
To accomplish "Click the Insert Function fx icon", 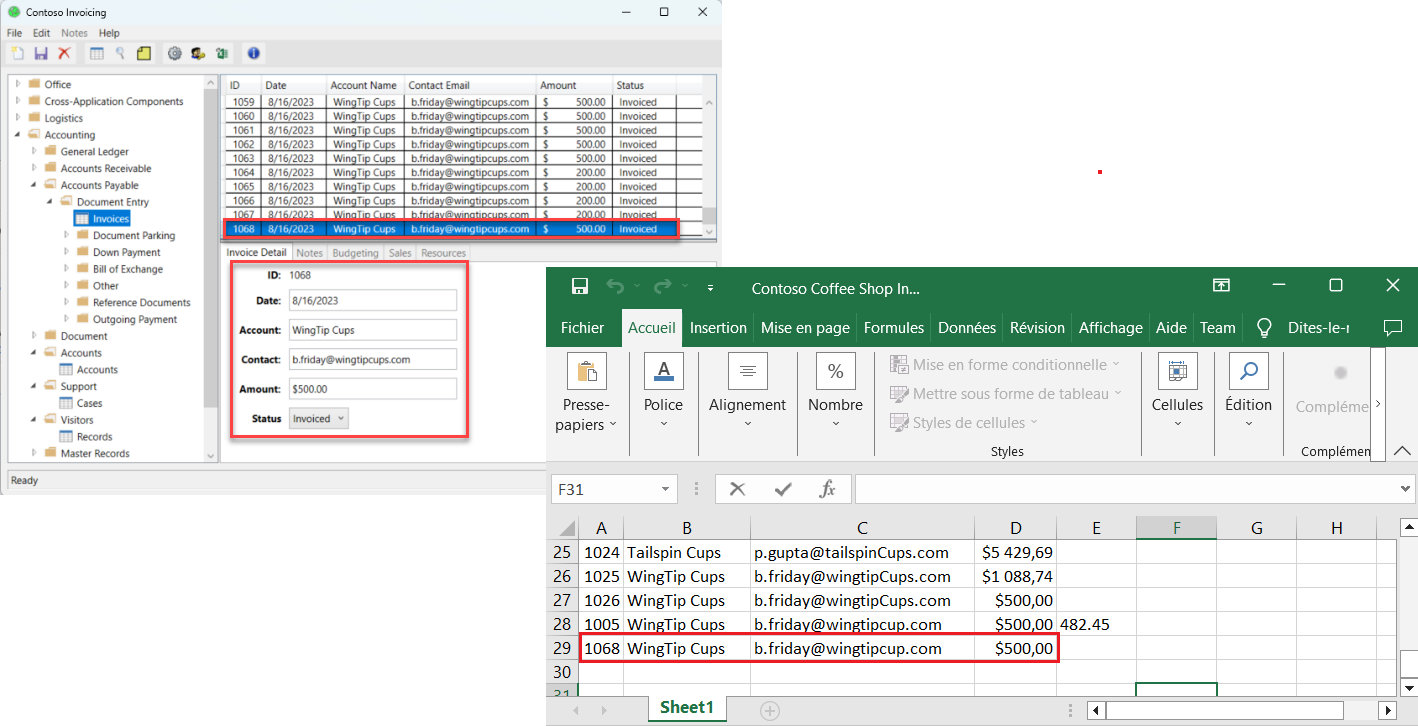I will coord(827,489).
